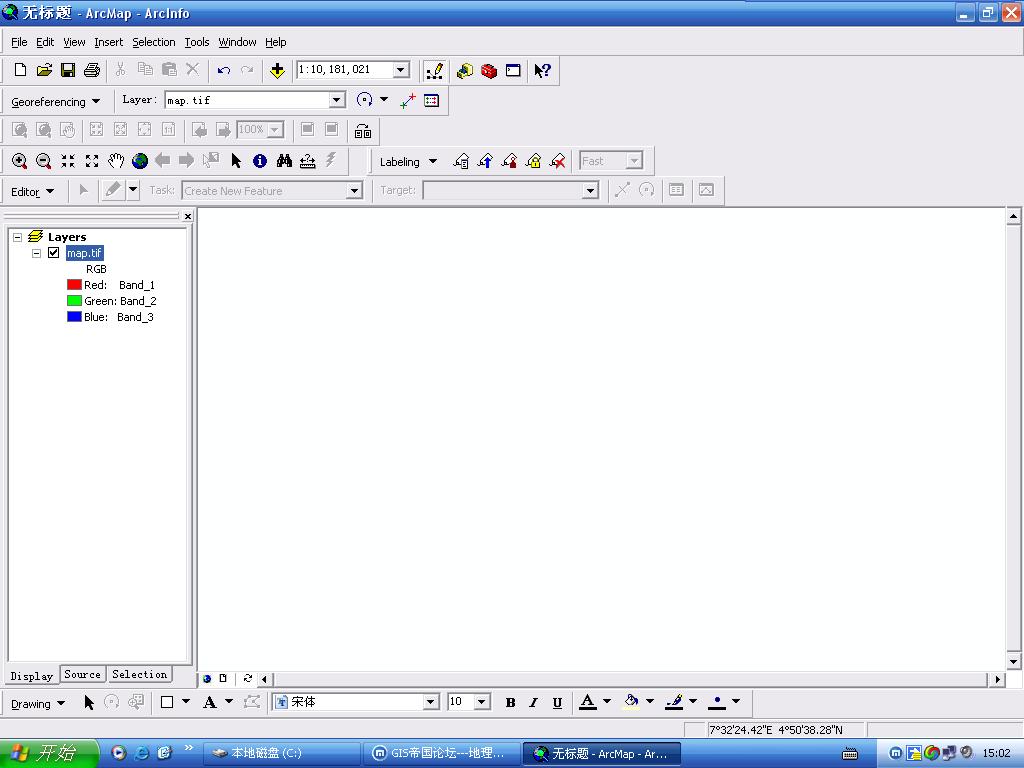Open the map scale dropdown
The height and width of the screenshot is (768, 1024).
pyautogui.click(x=401, y=70)
